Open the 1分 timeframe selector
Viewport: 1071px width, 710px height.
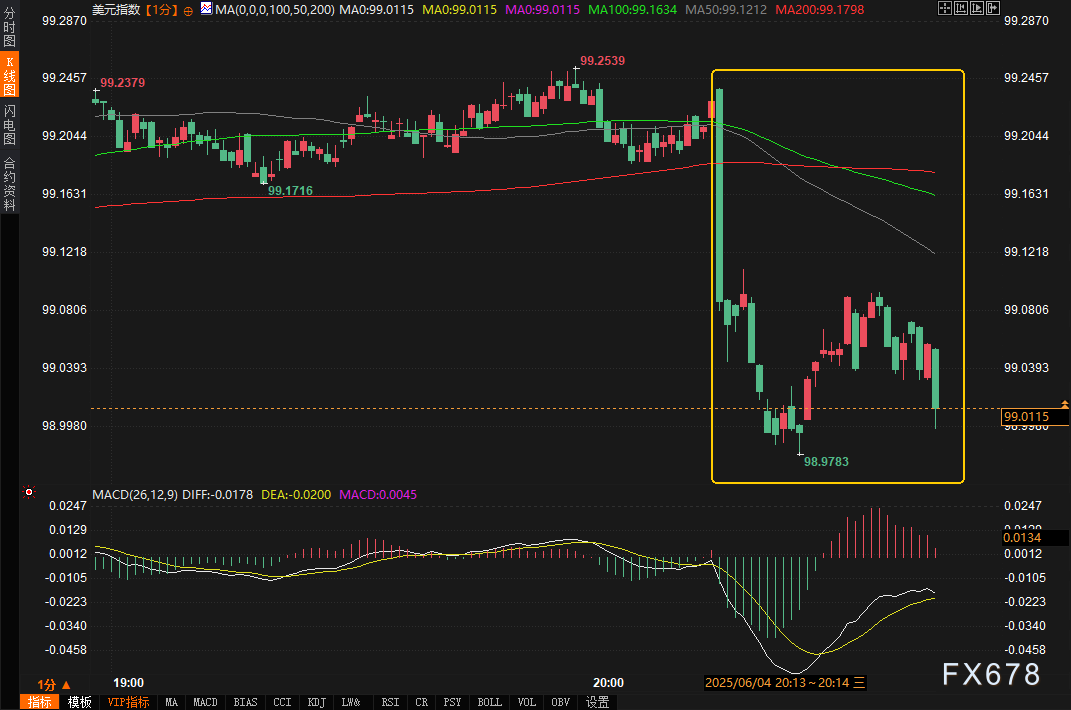click(54, 684)
